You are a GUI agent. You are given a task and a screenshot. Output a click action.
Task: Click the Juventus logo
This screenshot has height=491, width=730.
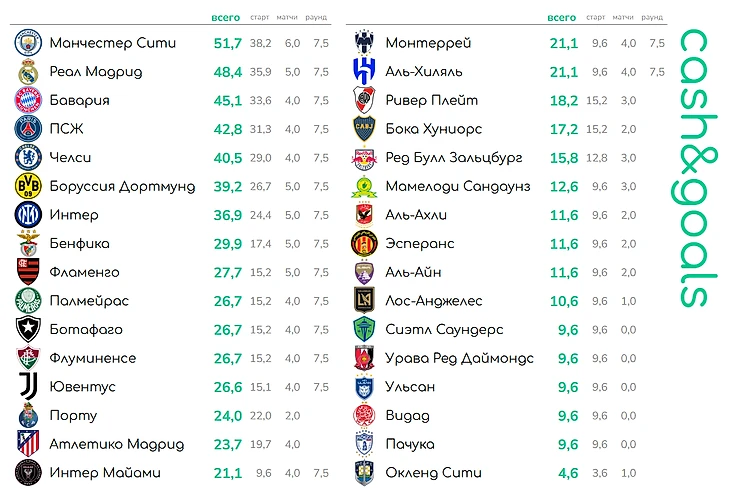pos(28,386)
